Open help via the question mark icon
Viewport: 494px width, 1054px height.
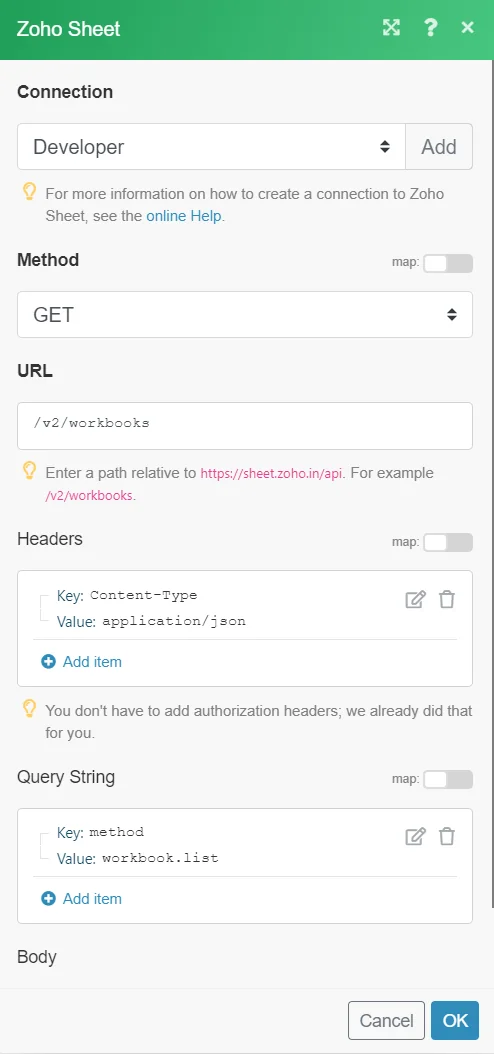point(431,28)
